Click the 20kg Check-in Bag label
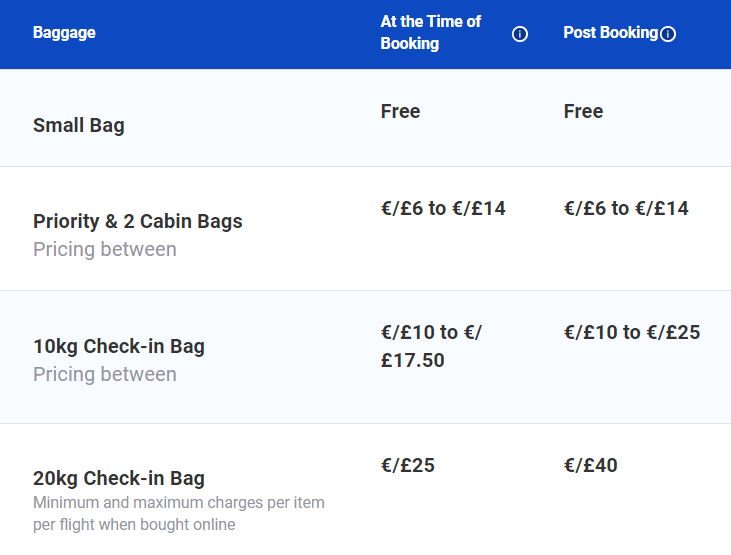This screenshot has width=731, height=555. pyautogui.click(x=119, y=478)
